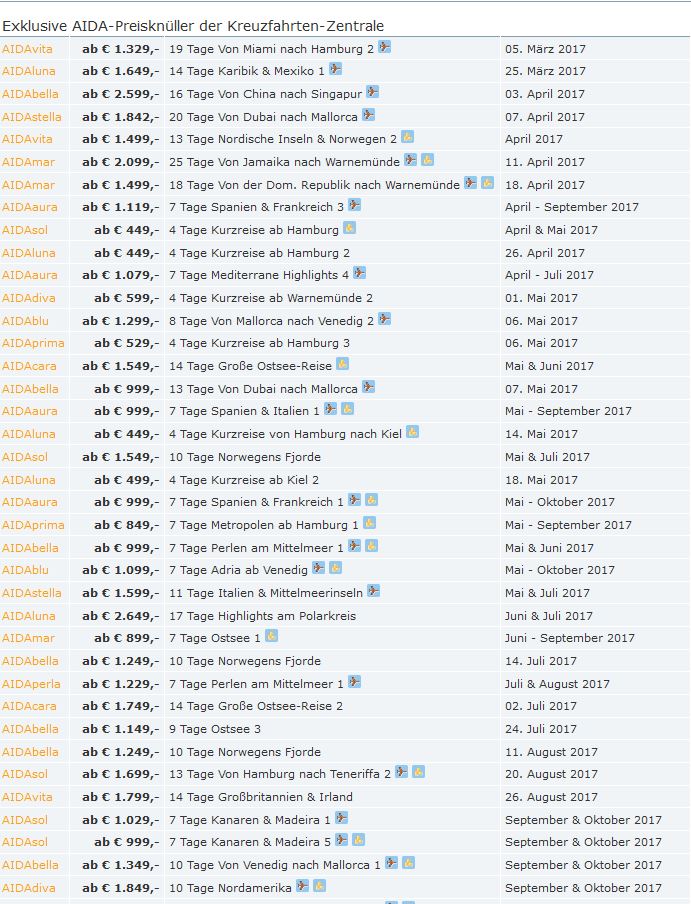The image size is (691, 904).
Task: Click the yellow icon in AIDAbella's Perlen am Mittelmeer 1 row
Action: pos(371,545)
